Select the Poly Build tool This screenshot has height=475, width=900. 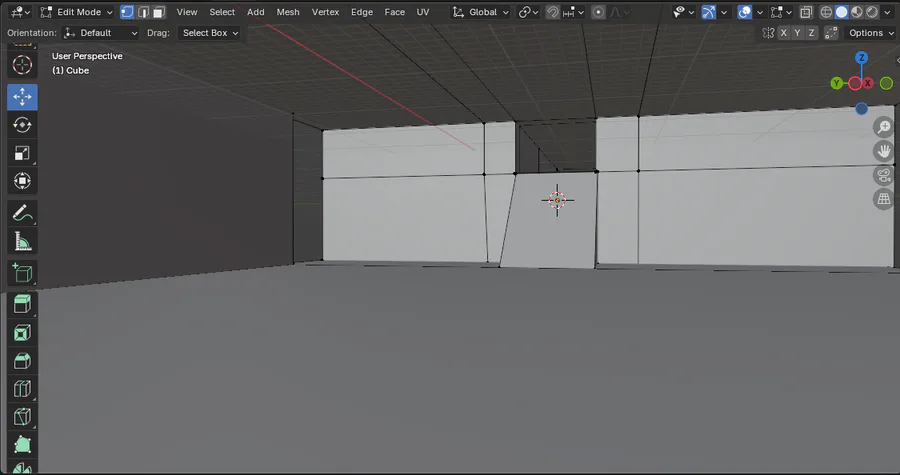22,445
